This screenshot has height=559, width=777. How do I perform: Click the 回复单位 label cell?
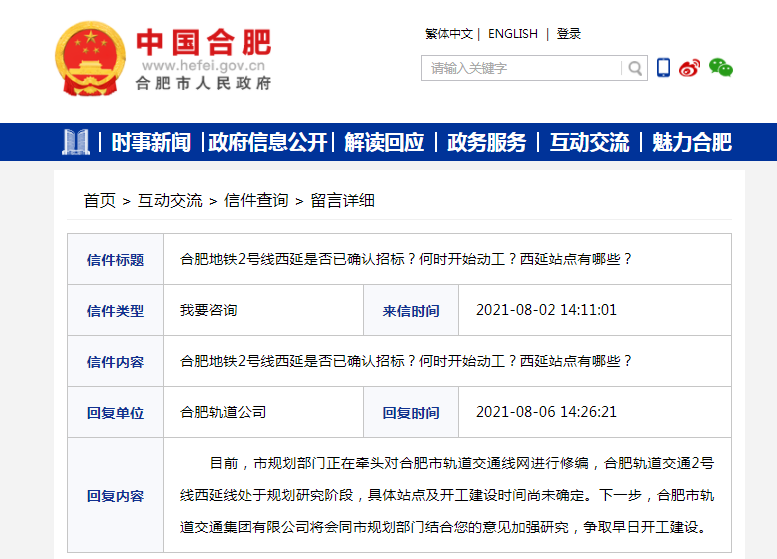[115, 412]
